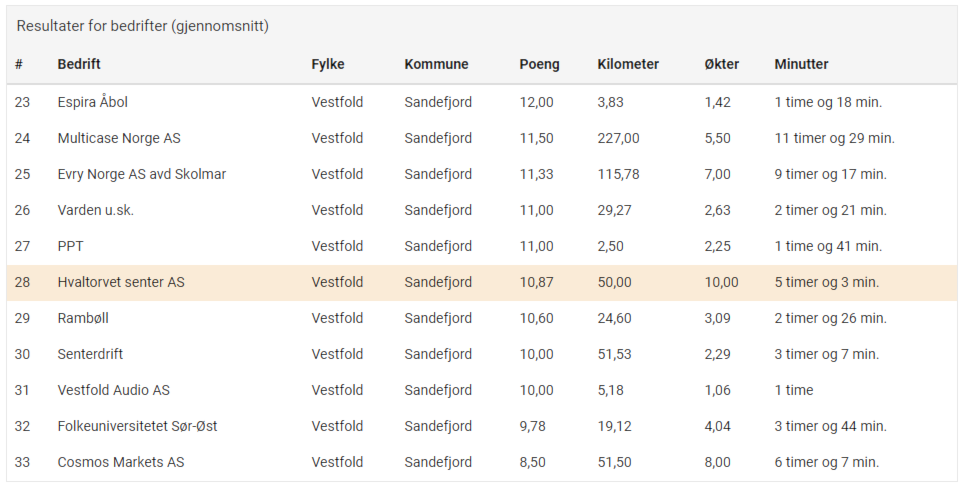Click the Resultater for bedrifter heading
This screenshot has height=491, width=967.
pyautogui.click(x=142, y=27)
